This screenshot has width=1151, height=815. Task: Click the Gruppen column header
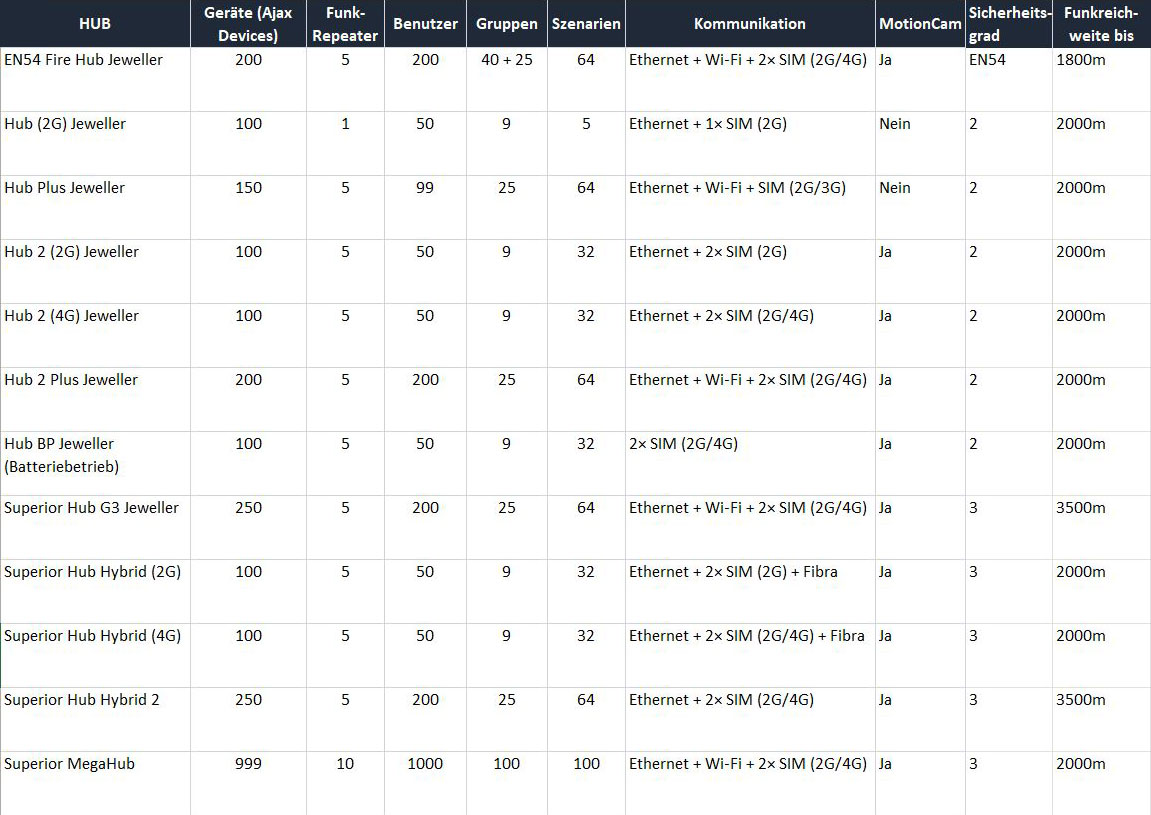pyautogui.click(x=506, y=22)
